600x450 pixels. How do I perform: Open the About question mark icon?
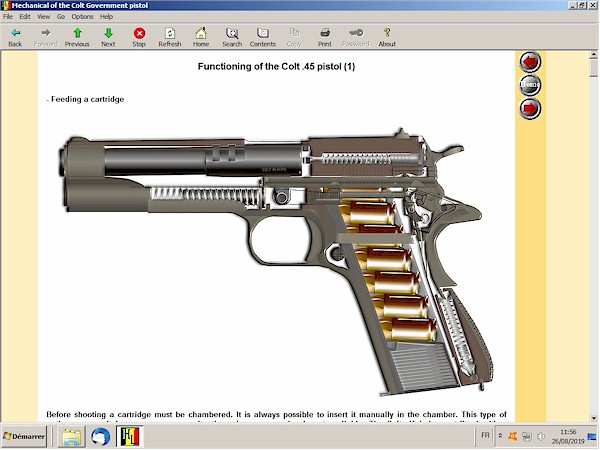click(387, 37)
